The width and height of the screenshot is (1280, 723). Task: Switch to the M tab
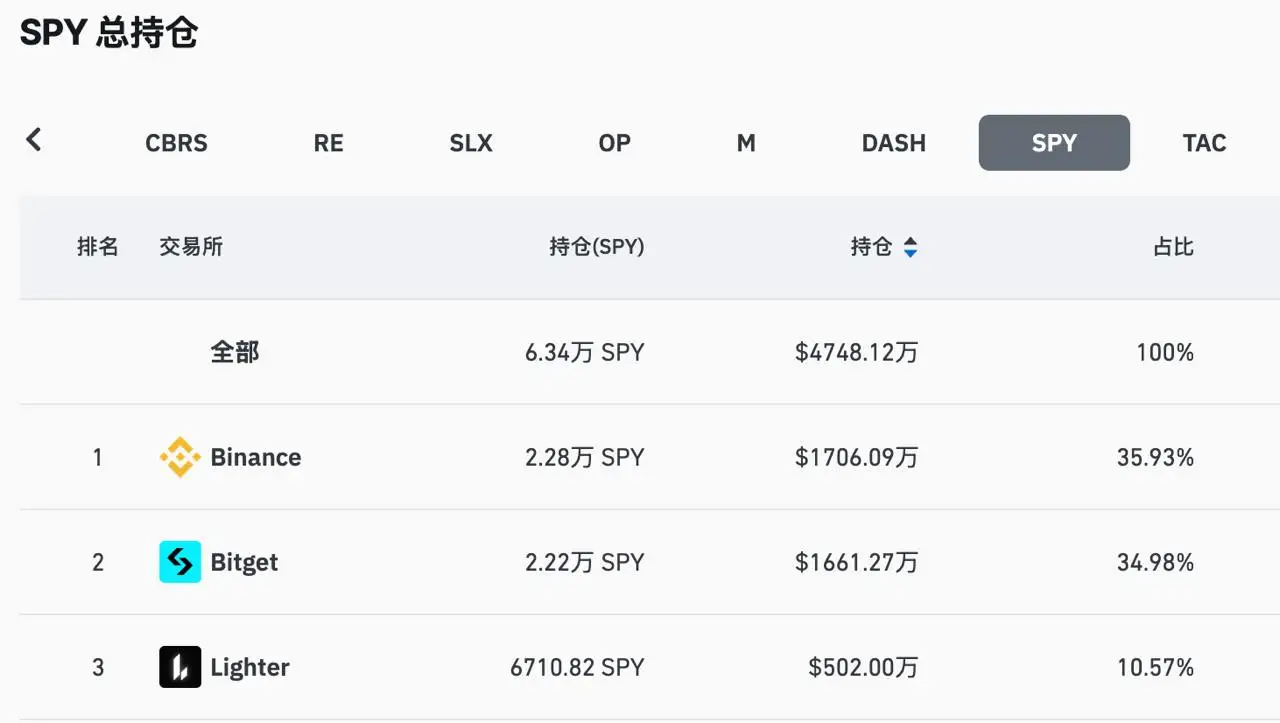point(746,143)
